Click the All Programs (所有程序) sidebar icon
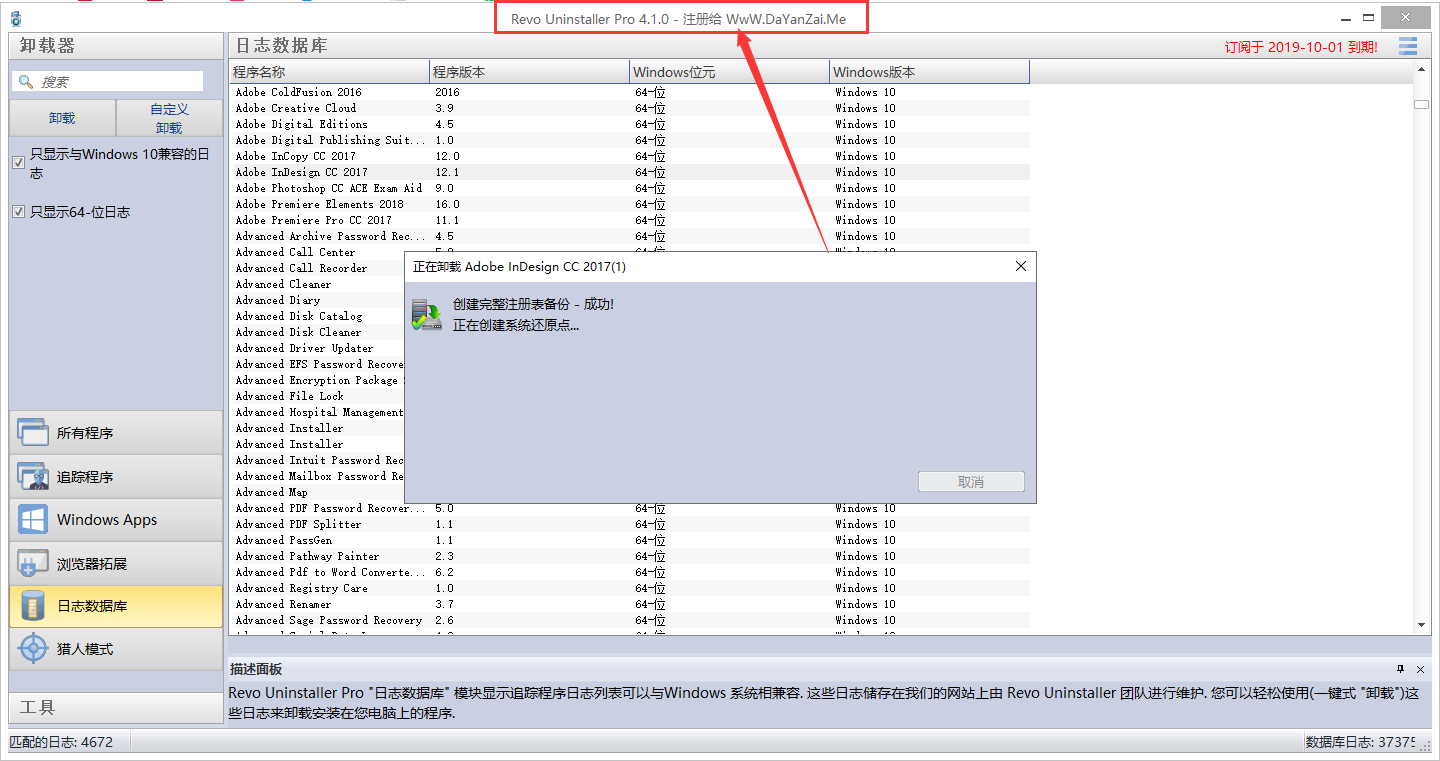This screenshot has height=761, width=1440. coord(33,433)
